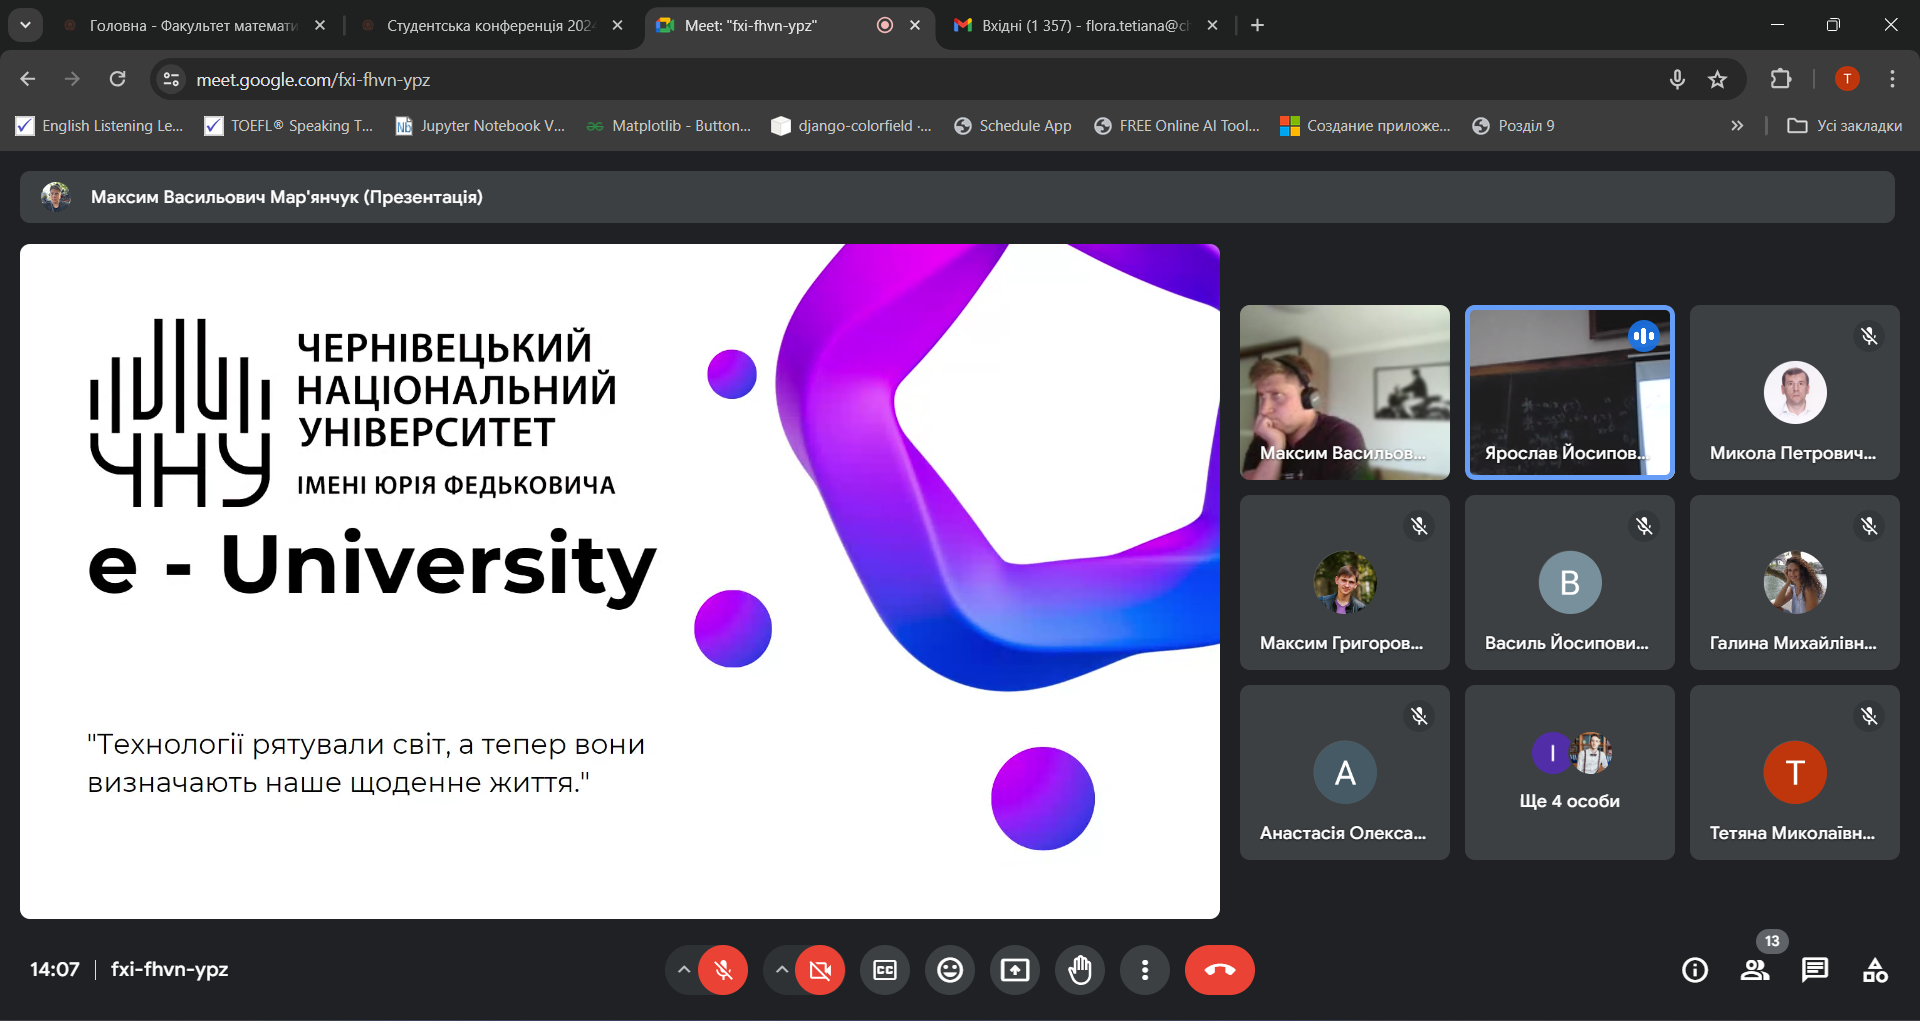Select Максим Васильов video tile
Screen dimensions: 1920x1021
click(x=1345, y=392)
